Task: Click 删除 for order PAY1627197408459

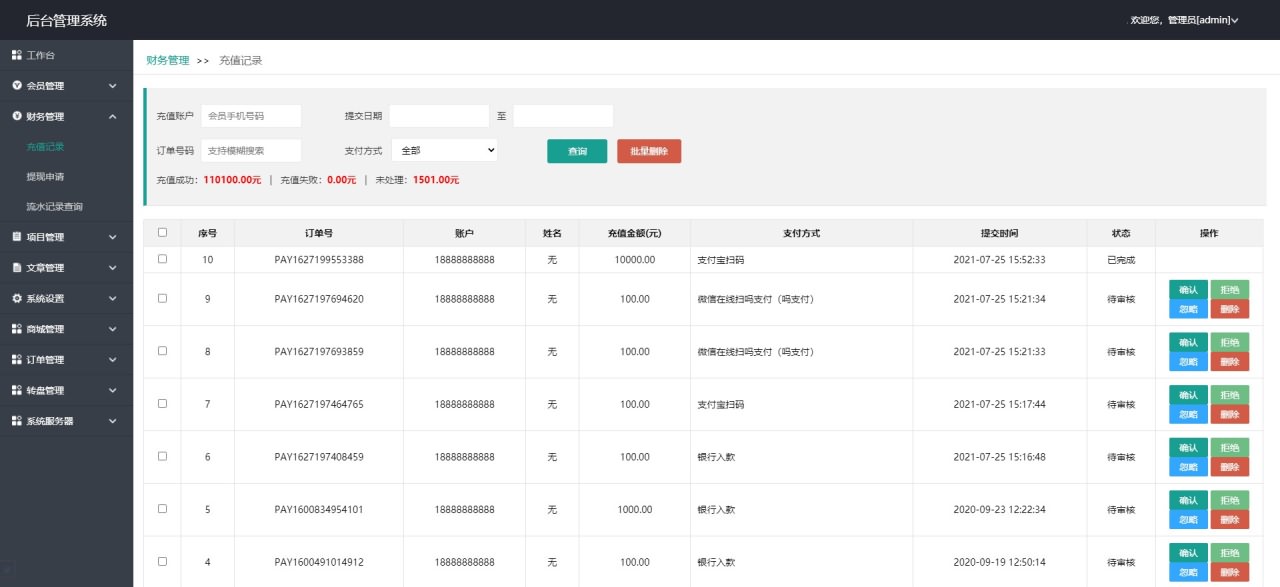Action: (x=1230, y=467)
